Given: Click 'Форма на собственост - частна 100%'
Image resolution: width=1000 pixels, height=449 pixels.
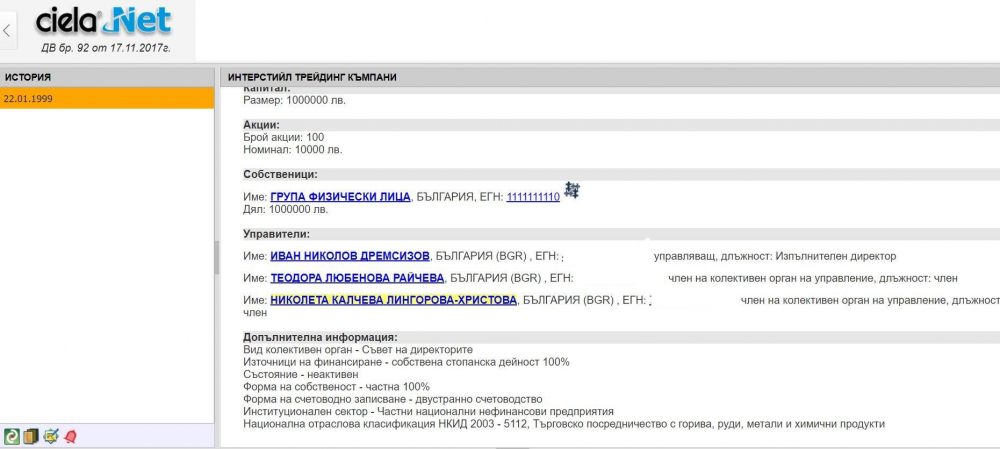Looking at the screenshot, I should [336, 386].
